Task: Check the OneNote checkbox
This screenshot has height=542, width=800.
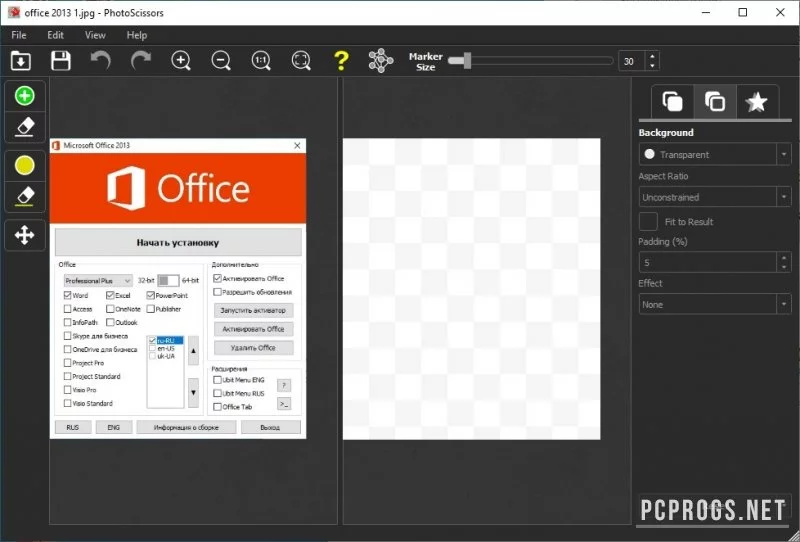Action: click(110, 309)
